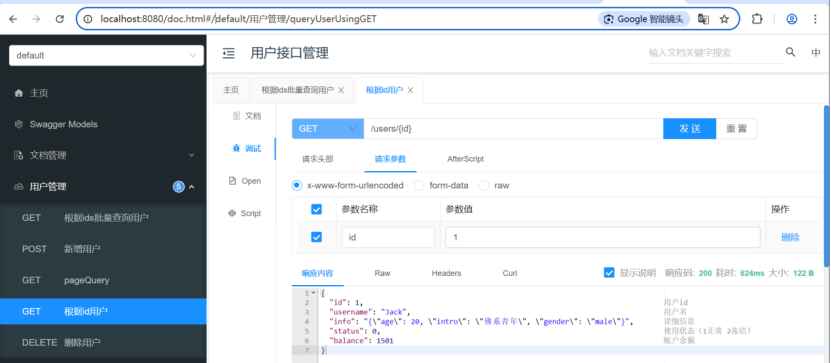This screenshot has width=831, height=363.
Task: Click the 200 response code value
Action: [x=705, y=273]
